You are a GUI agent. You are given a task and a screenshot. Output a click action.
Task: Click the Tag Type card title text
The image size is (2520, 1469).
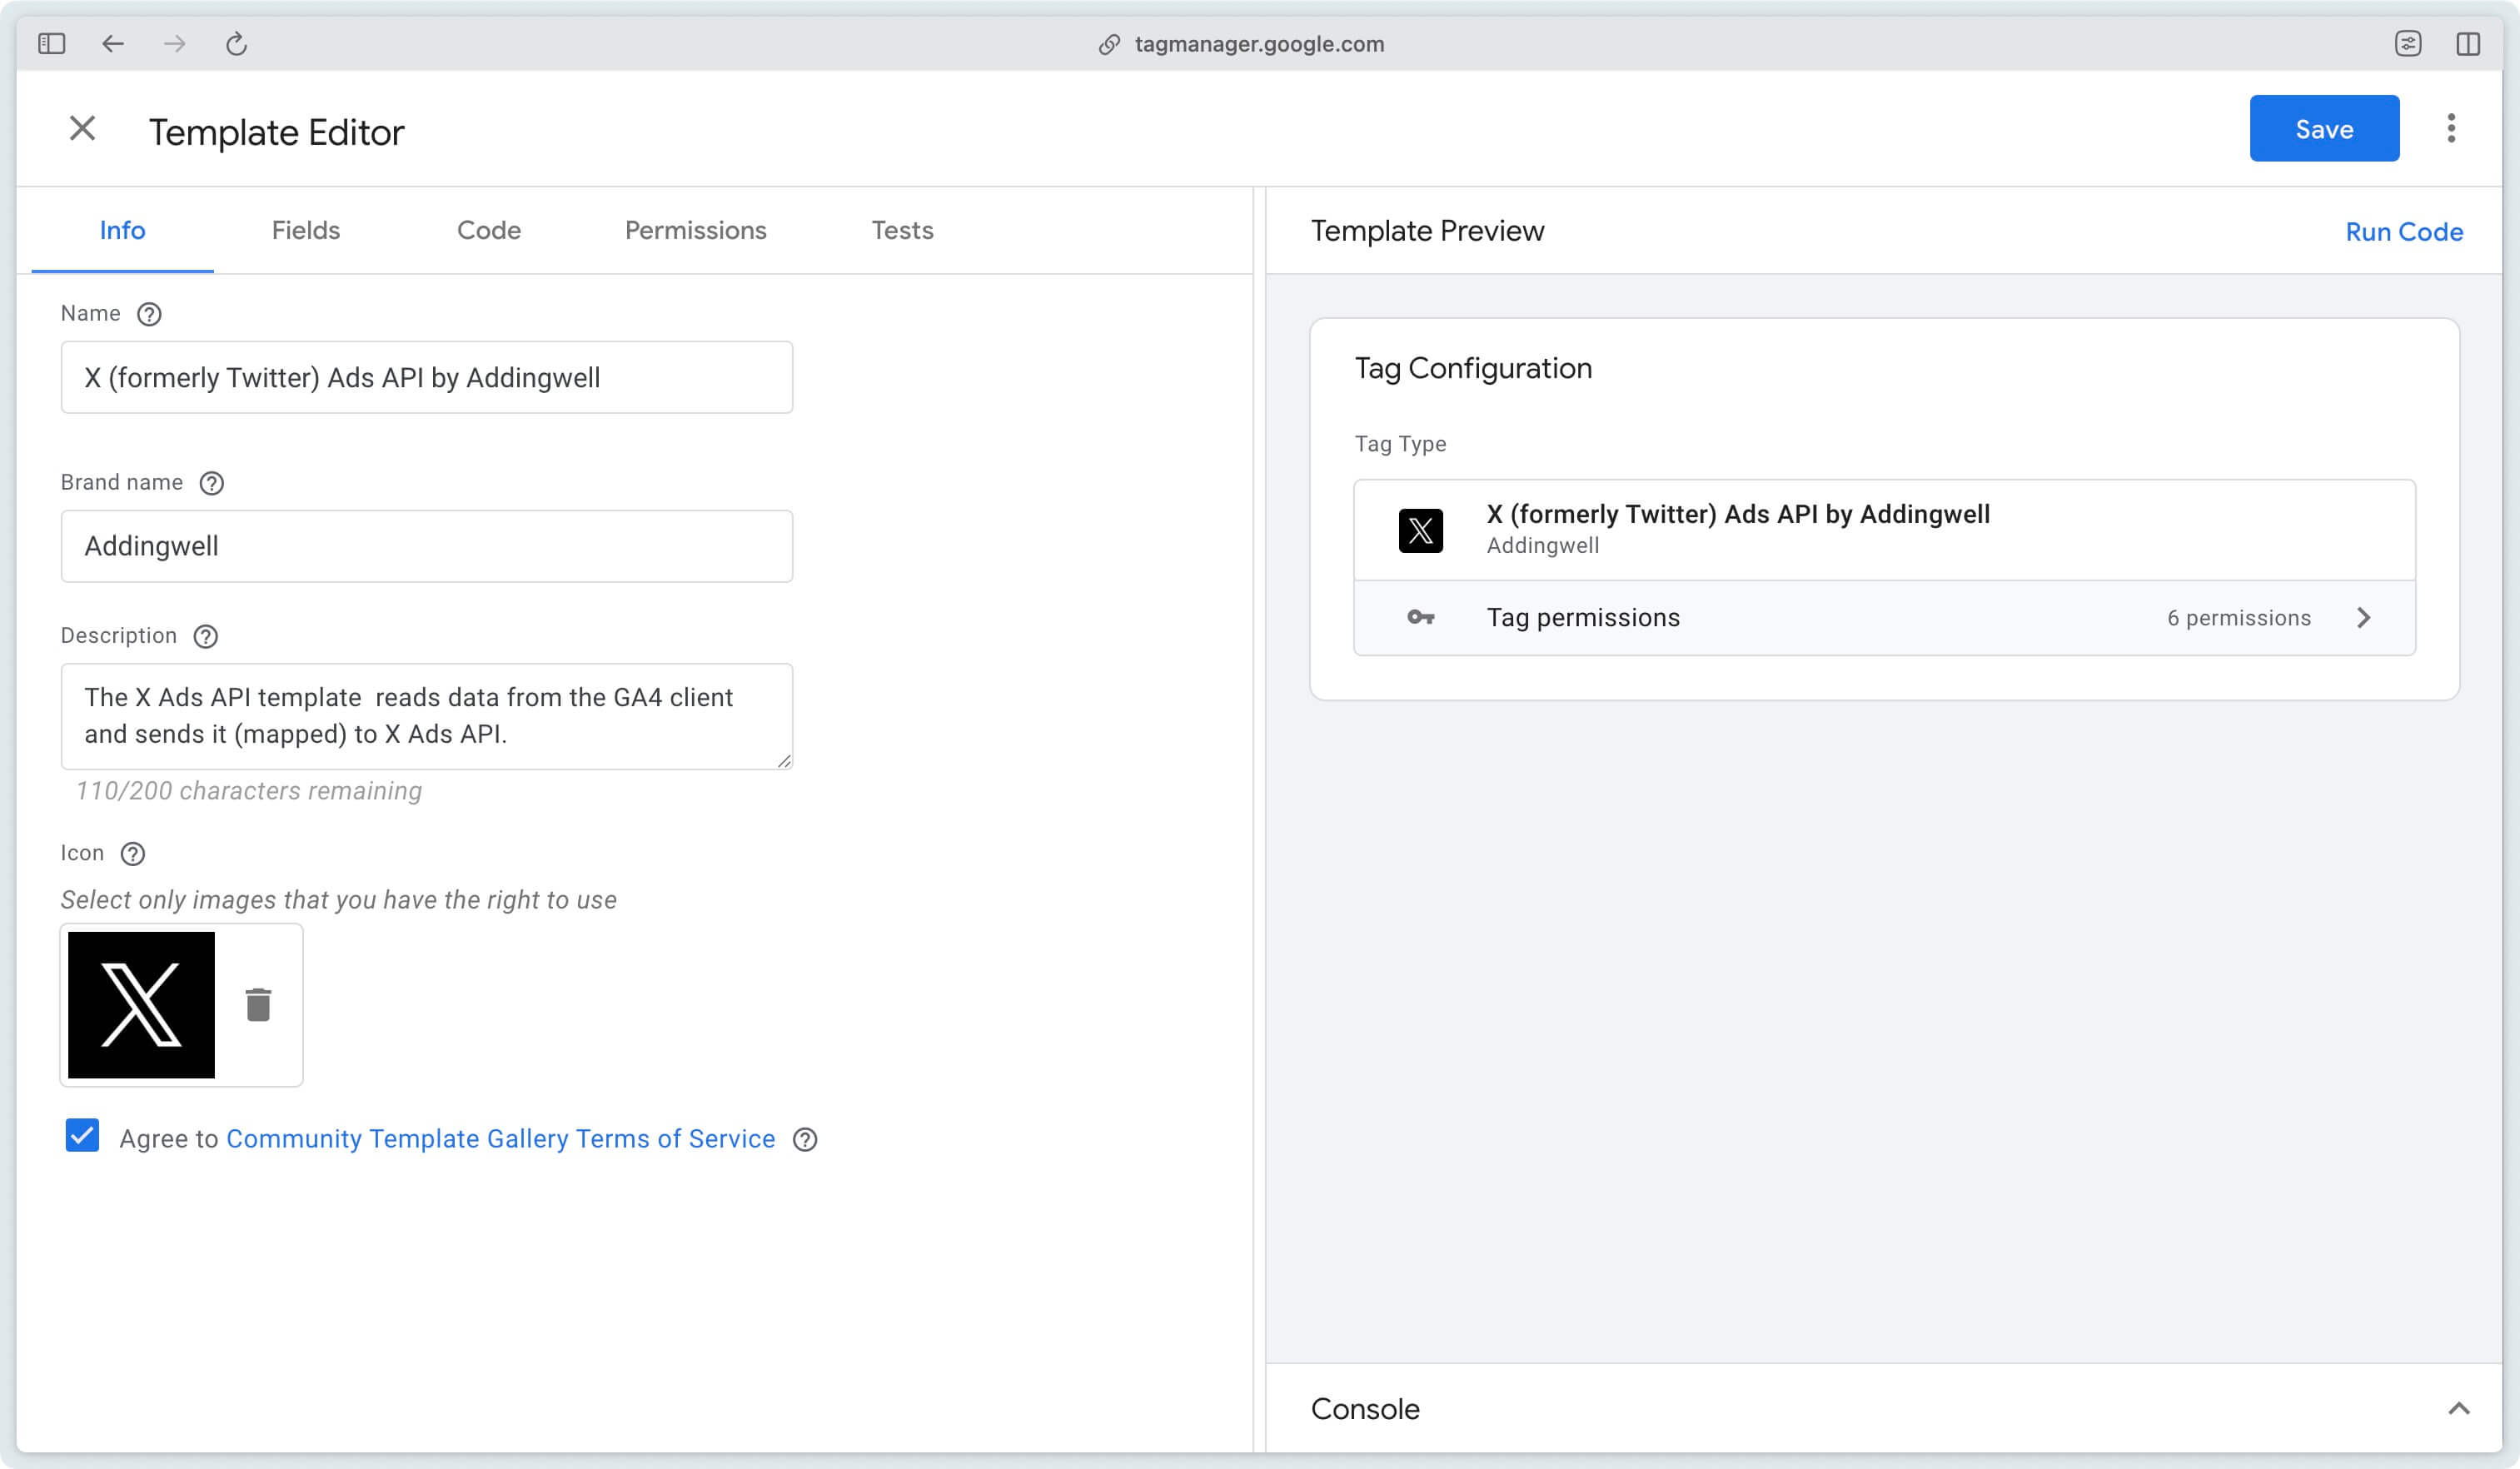[x=1738, y=514]
